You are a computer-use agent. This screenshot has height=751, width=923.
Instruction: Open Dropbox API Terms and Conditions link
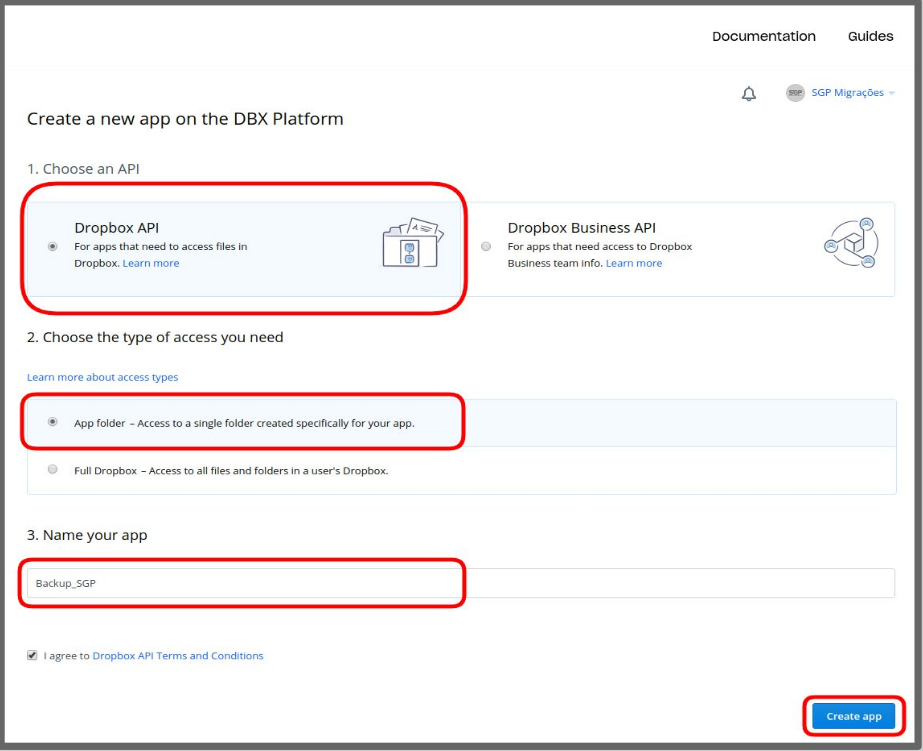[x=177, y=656]
